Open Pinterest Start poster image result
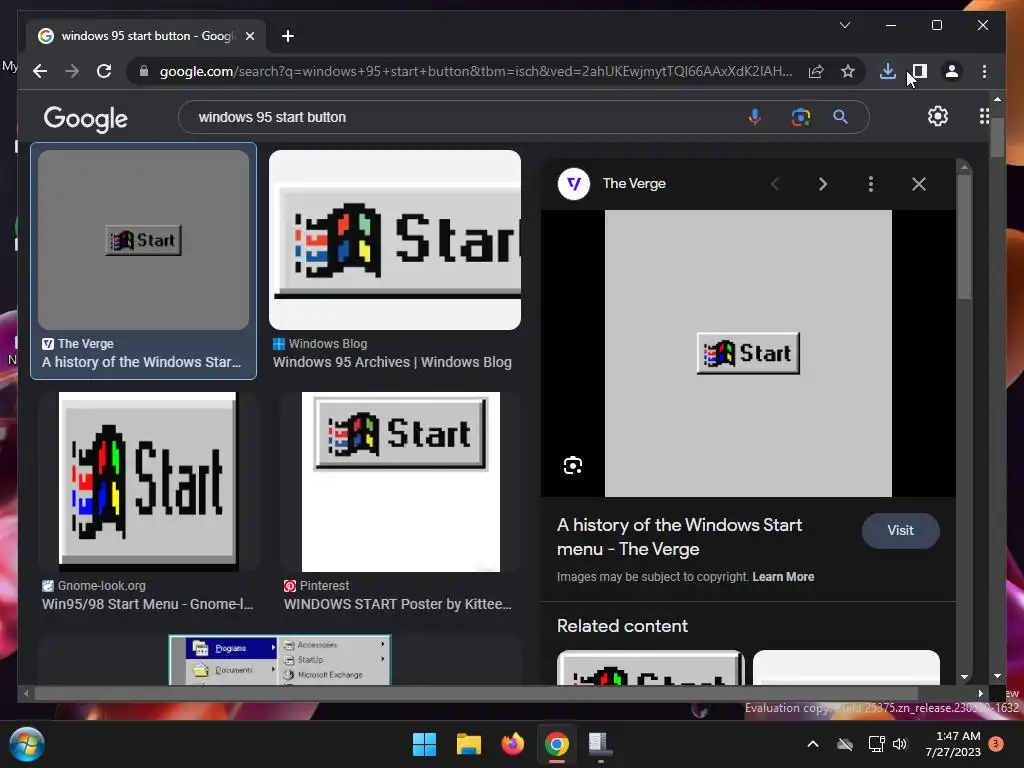 (401, 481)
